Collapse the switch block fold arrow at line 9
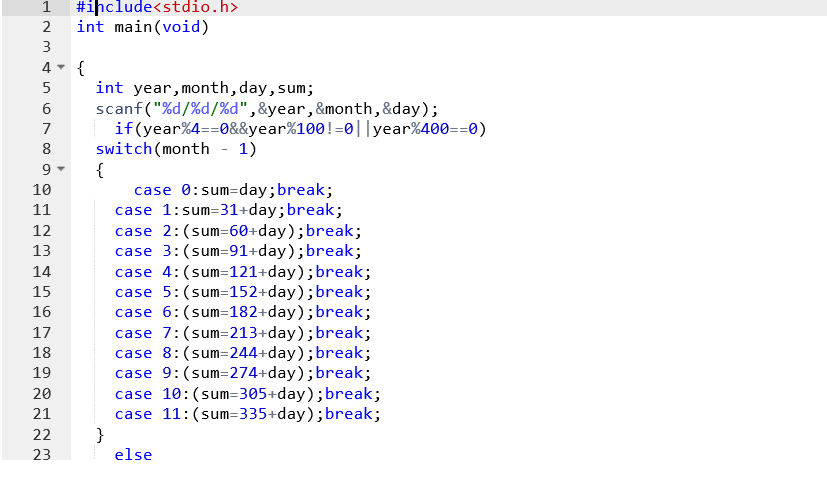 [x=61, y=169]
